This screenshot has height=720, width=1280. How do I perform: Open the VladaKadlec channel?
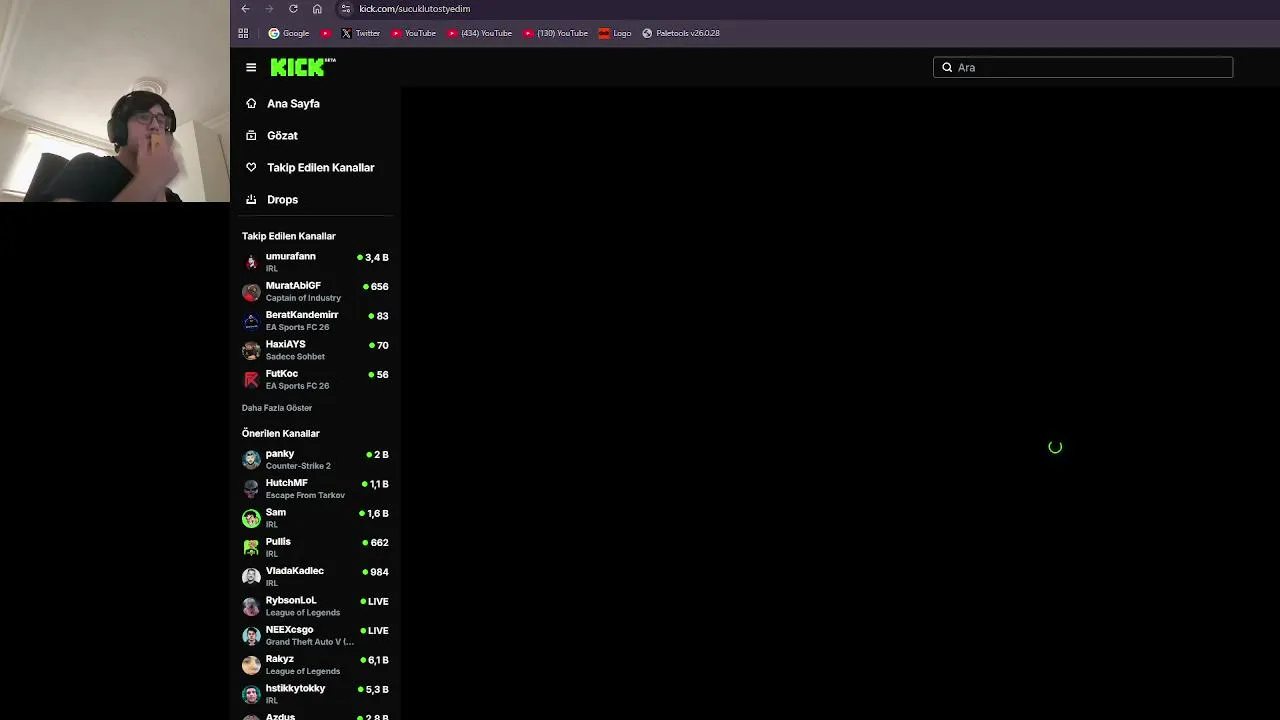tap(316, 576)
